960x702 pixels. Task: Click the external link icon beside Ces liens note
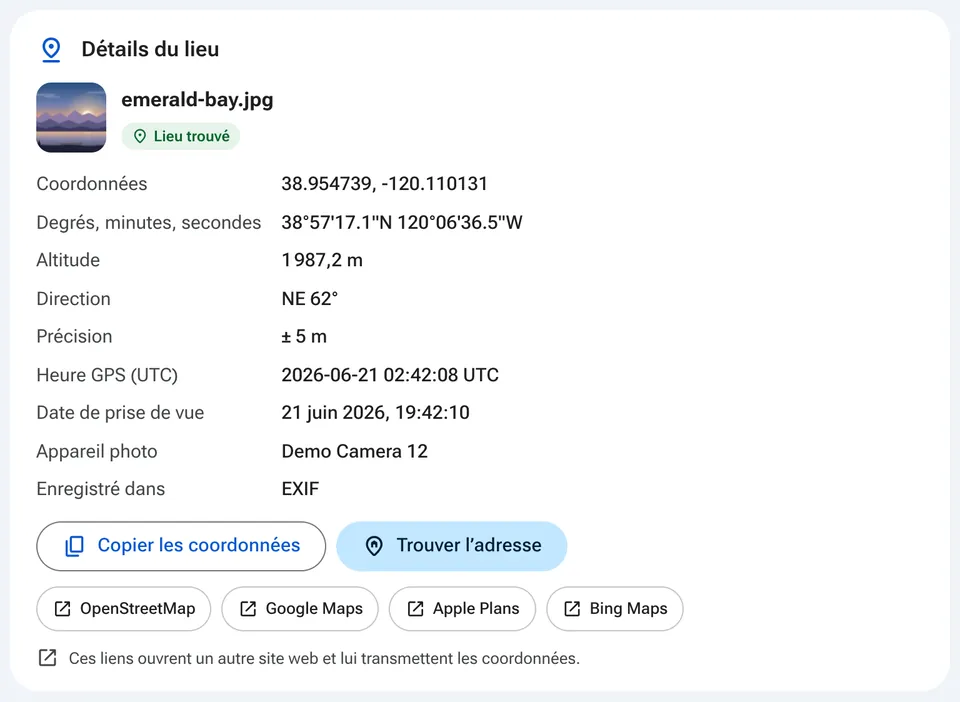(x=47, y=658)
